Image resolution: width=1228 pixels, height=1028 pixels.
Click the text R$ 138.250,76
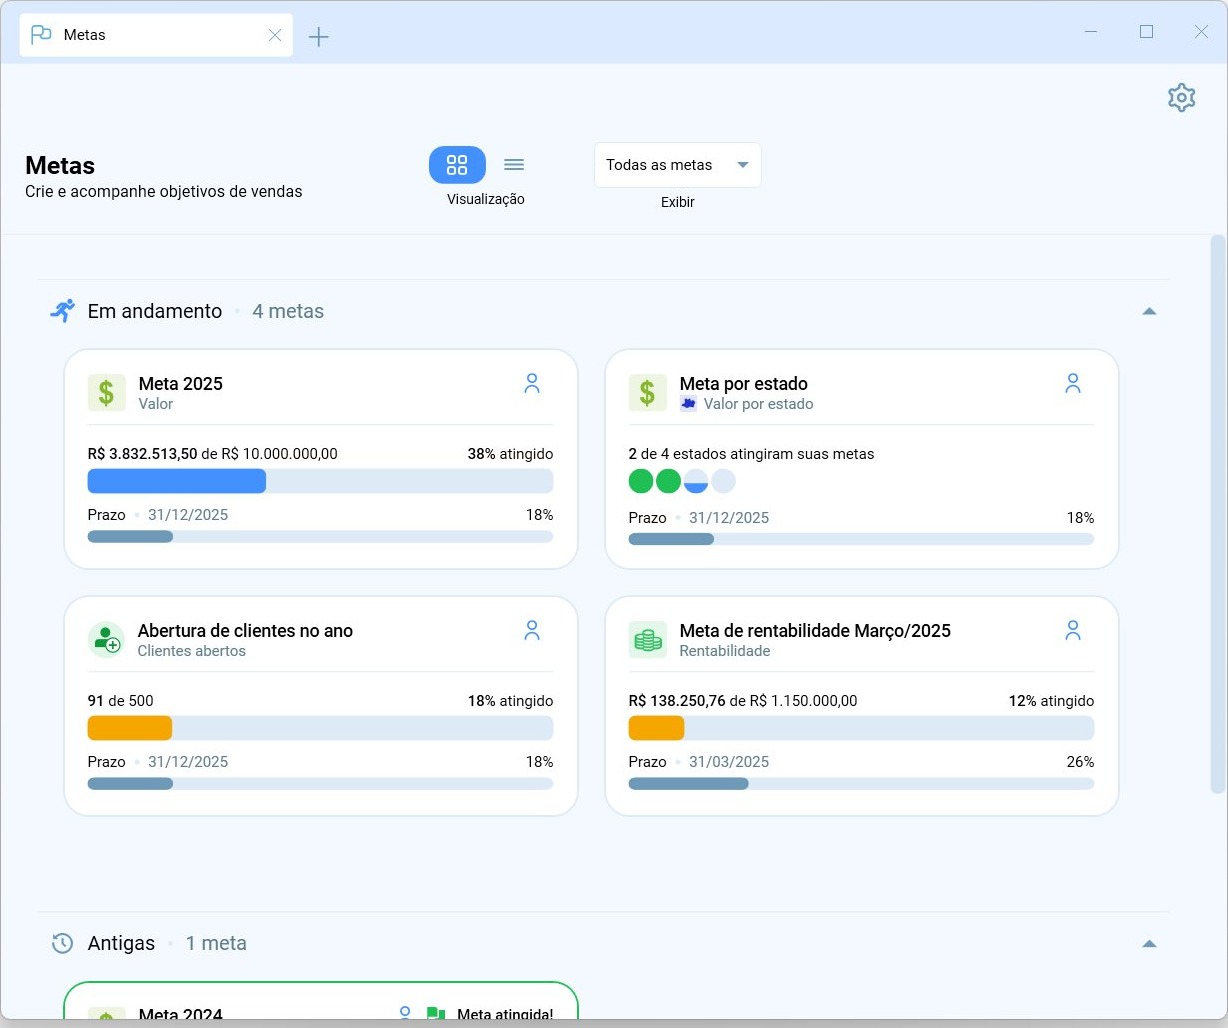(x=677, y=701)
